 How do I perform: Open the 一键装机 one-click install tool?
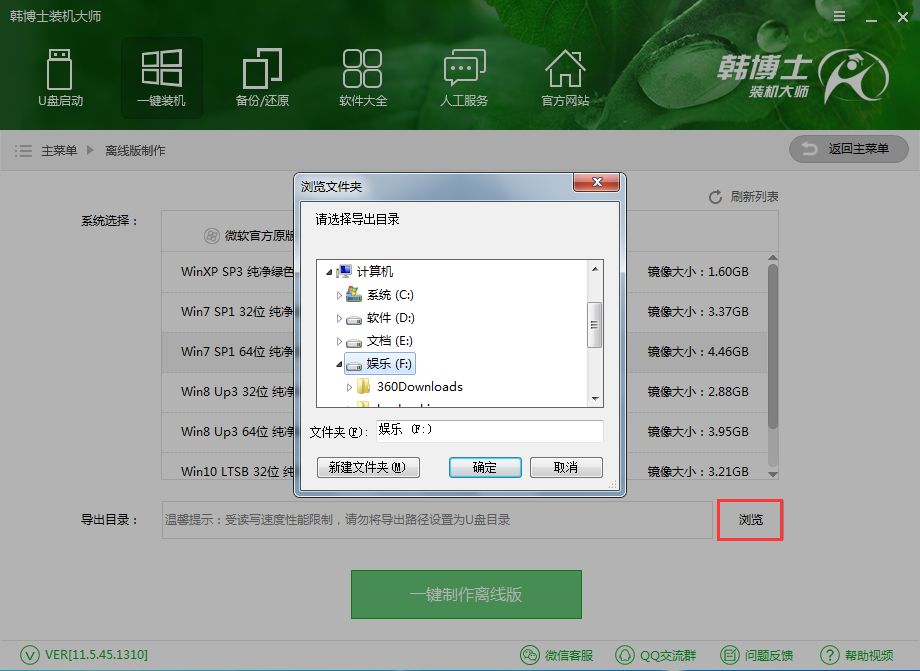click(161, 78)
